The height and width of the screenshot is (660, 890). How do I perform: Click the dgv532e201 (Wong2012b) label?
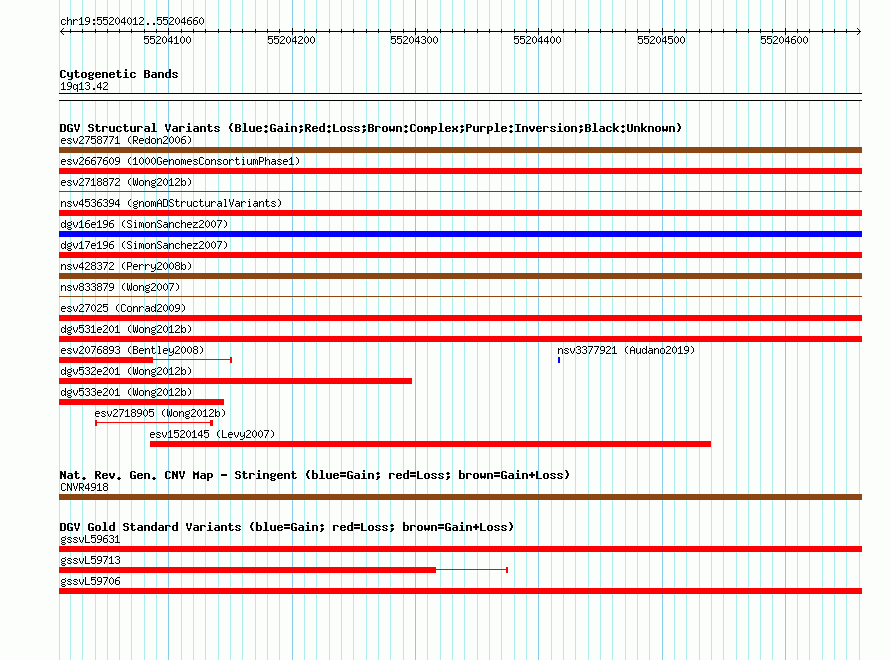(126, 371)
